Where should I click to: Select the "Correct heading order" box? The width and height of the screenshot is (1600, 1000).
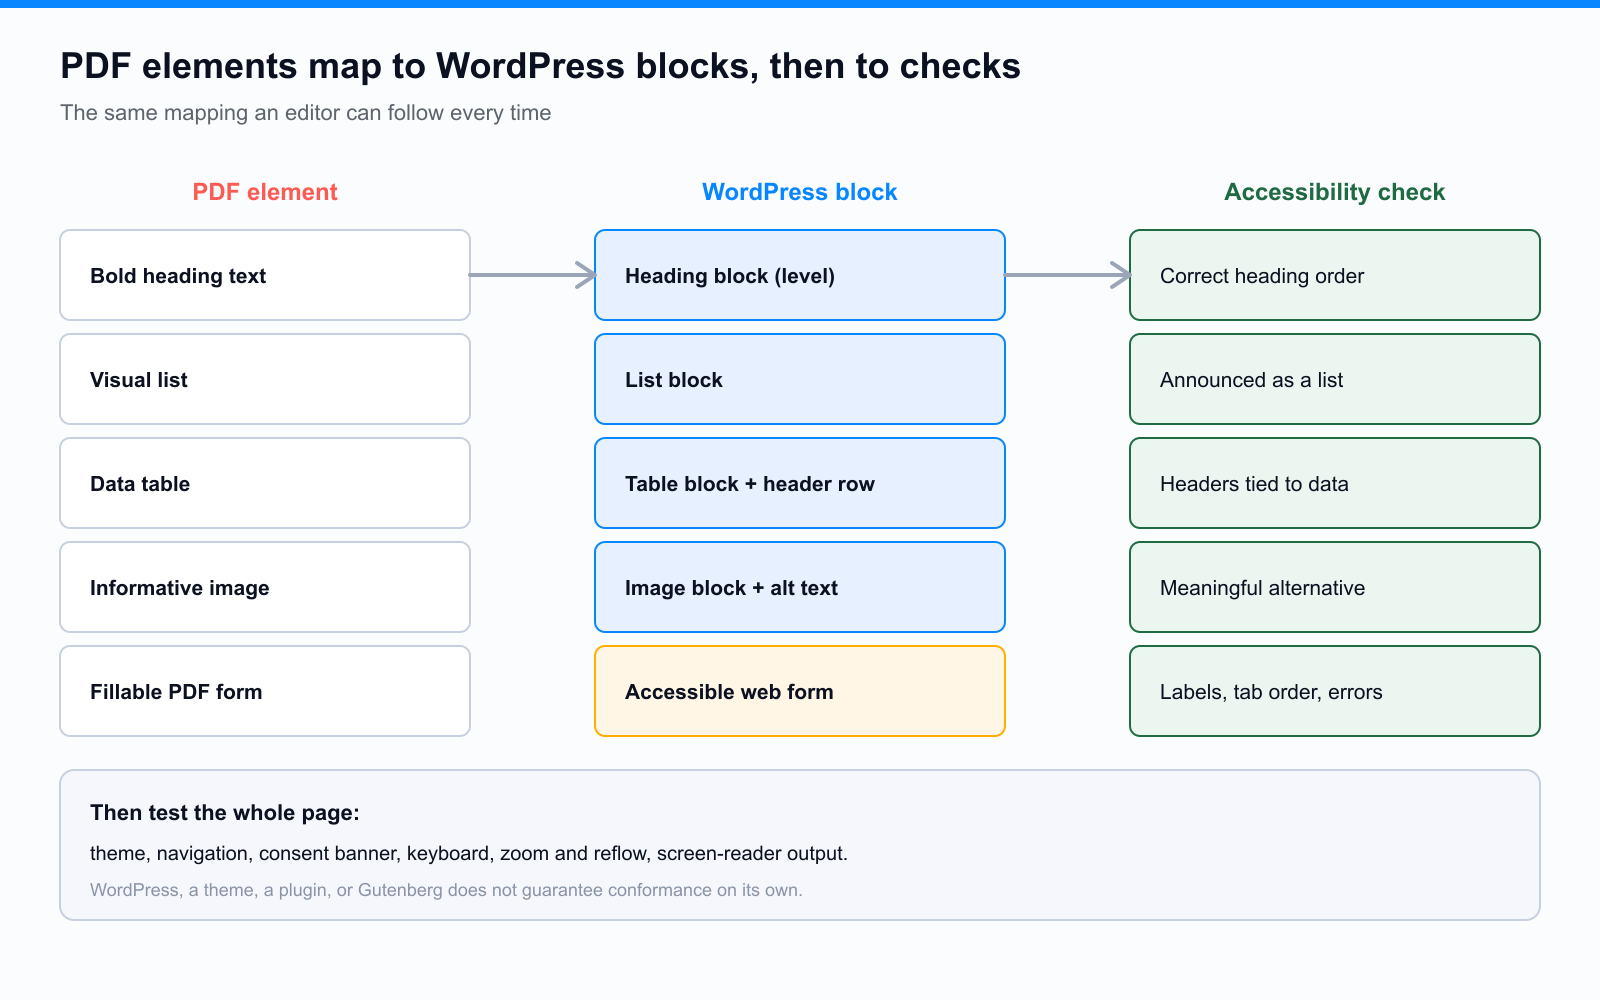1335,275
